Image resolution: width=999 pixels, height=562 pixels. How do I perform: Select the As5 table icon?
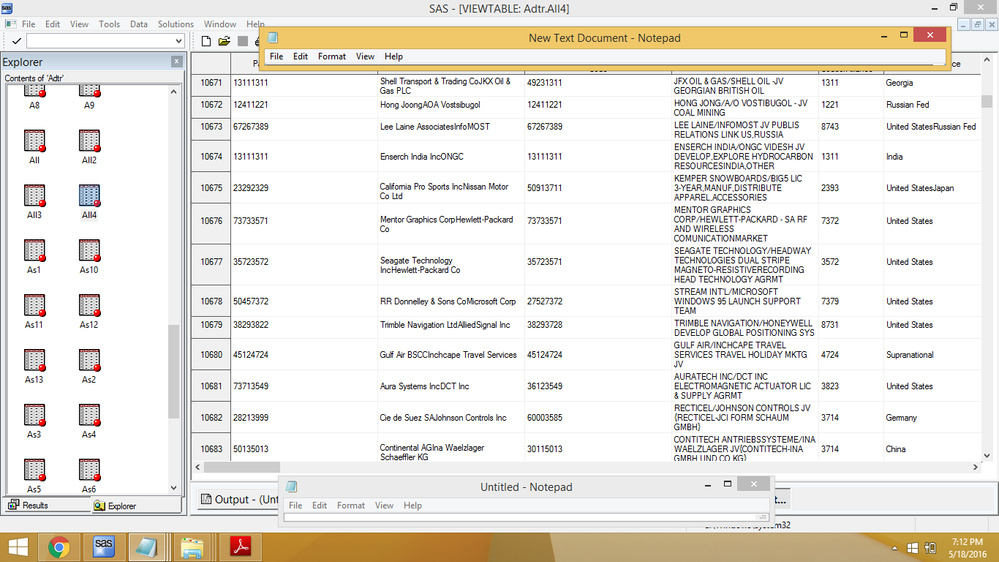coord(34,470)
